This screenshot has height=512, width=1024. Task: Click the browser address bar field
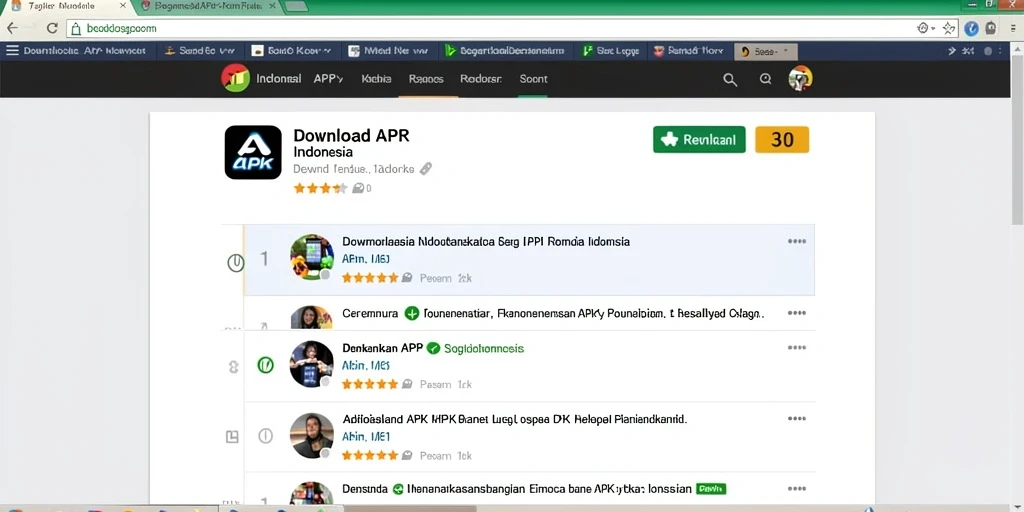[490, 29]
